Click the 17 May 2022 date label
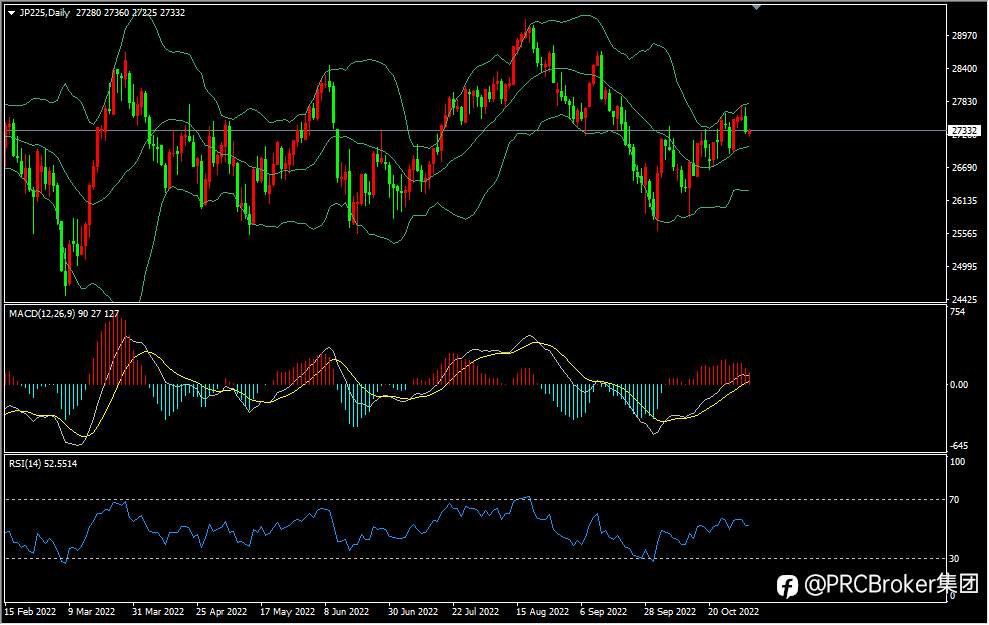This screenshot has height=625, width=989. coord(287,612)
